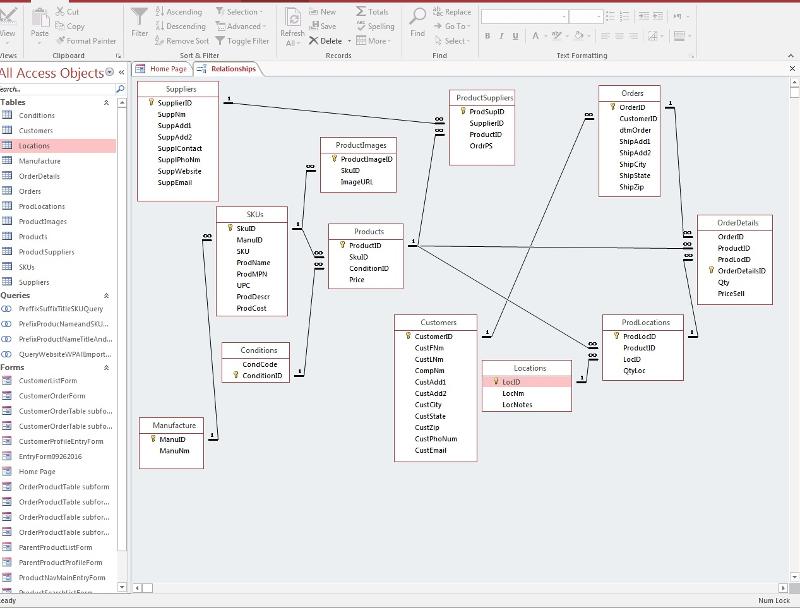Select the Products table in navigation pane
Viewport: 800px width, 608px height.
click(33, 237)
